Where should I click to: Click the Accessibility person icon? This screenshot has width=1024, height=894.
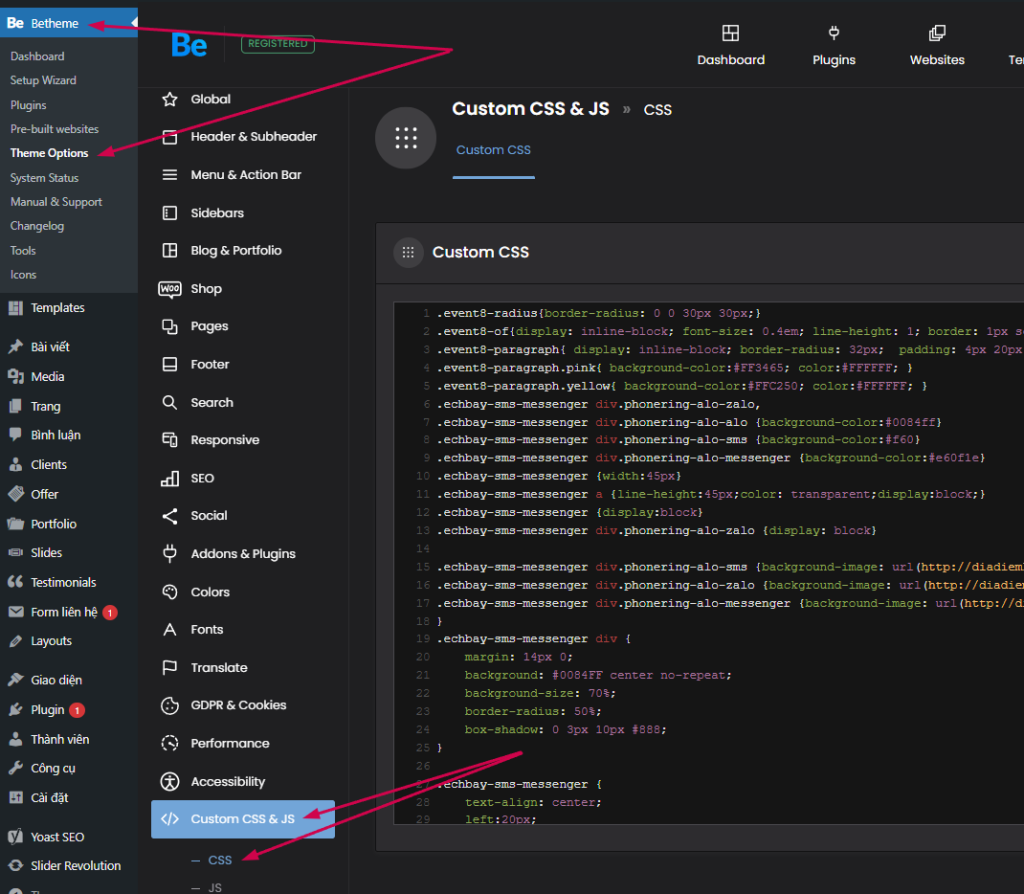170,782
